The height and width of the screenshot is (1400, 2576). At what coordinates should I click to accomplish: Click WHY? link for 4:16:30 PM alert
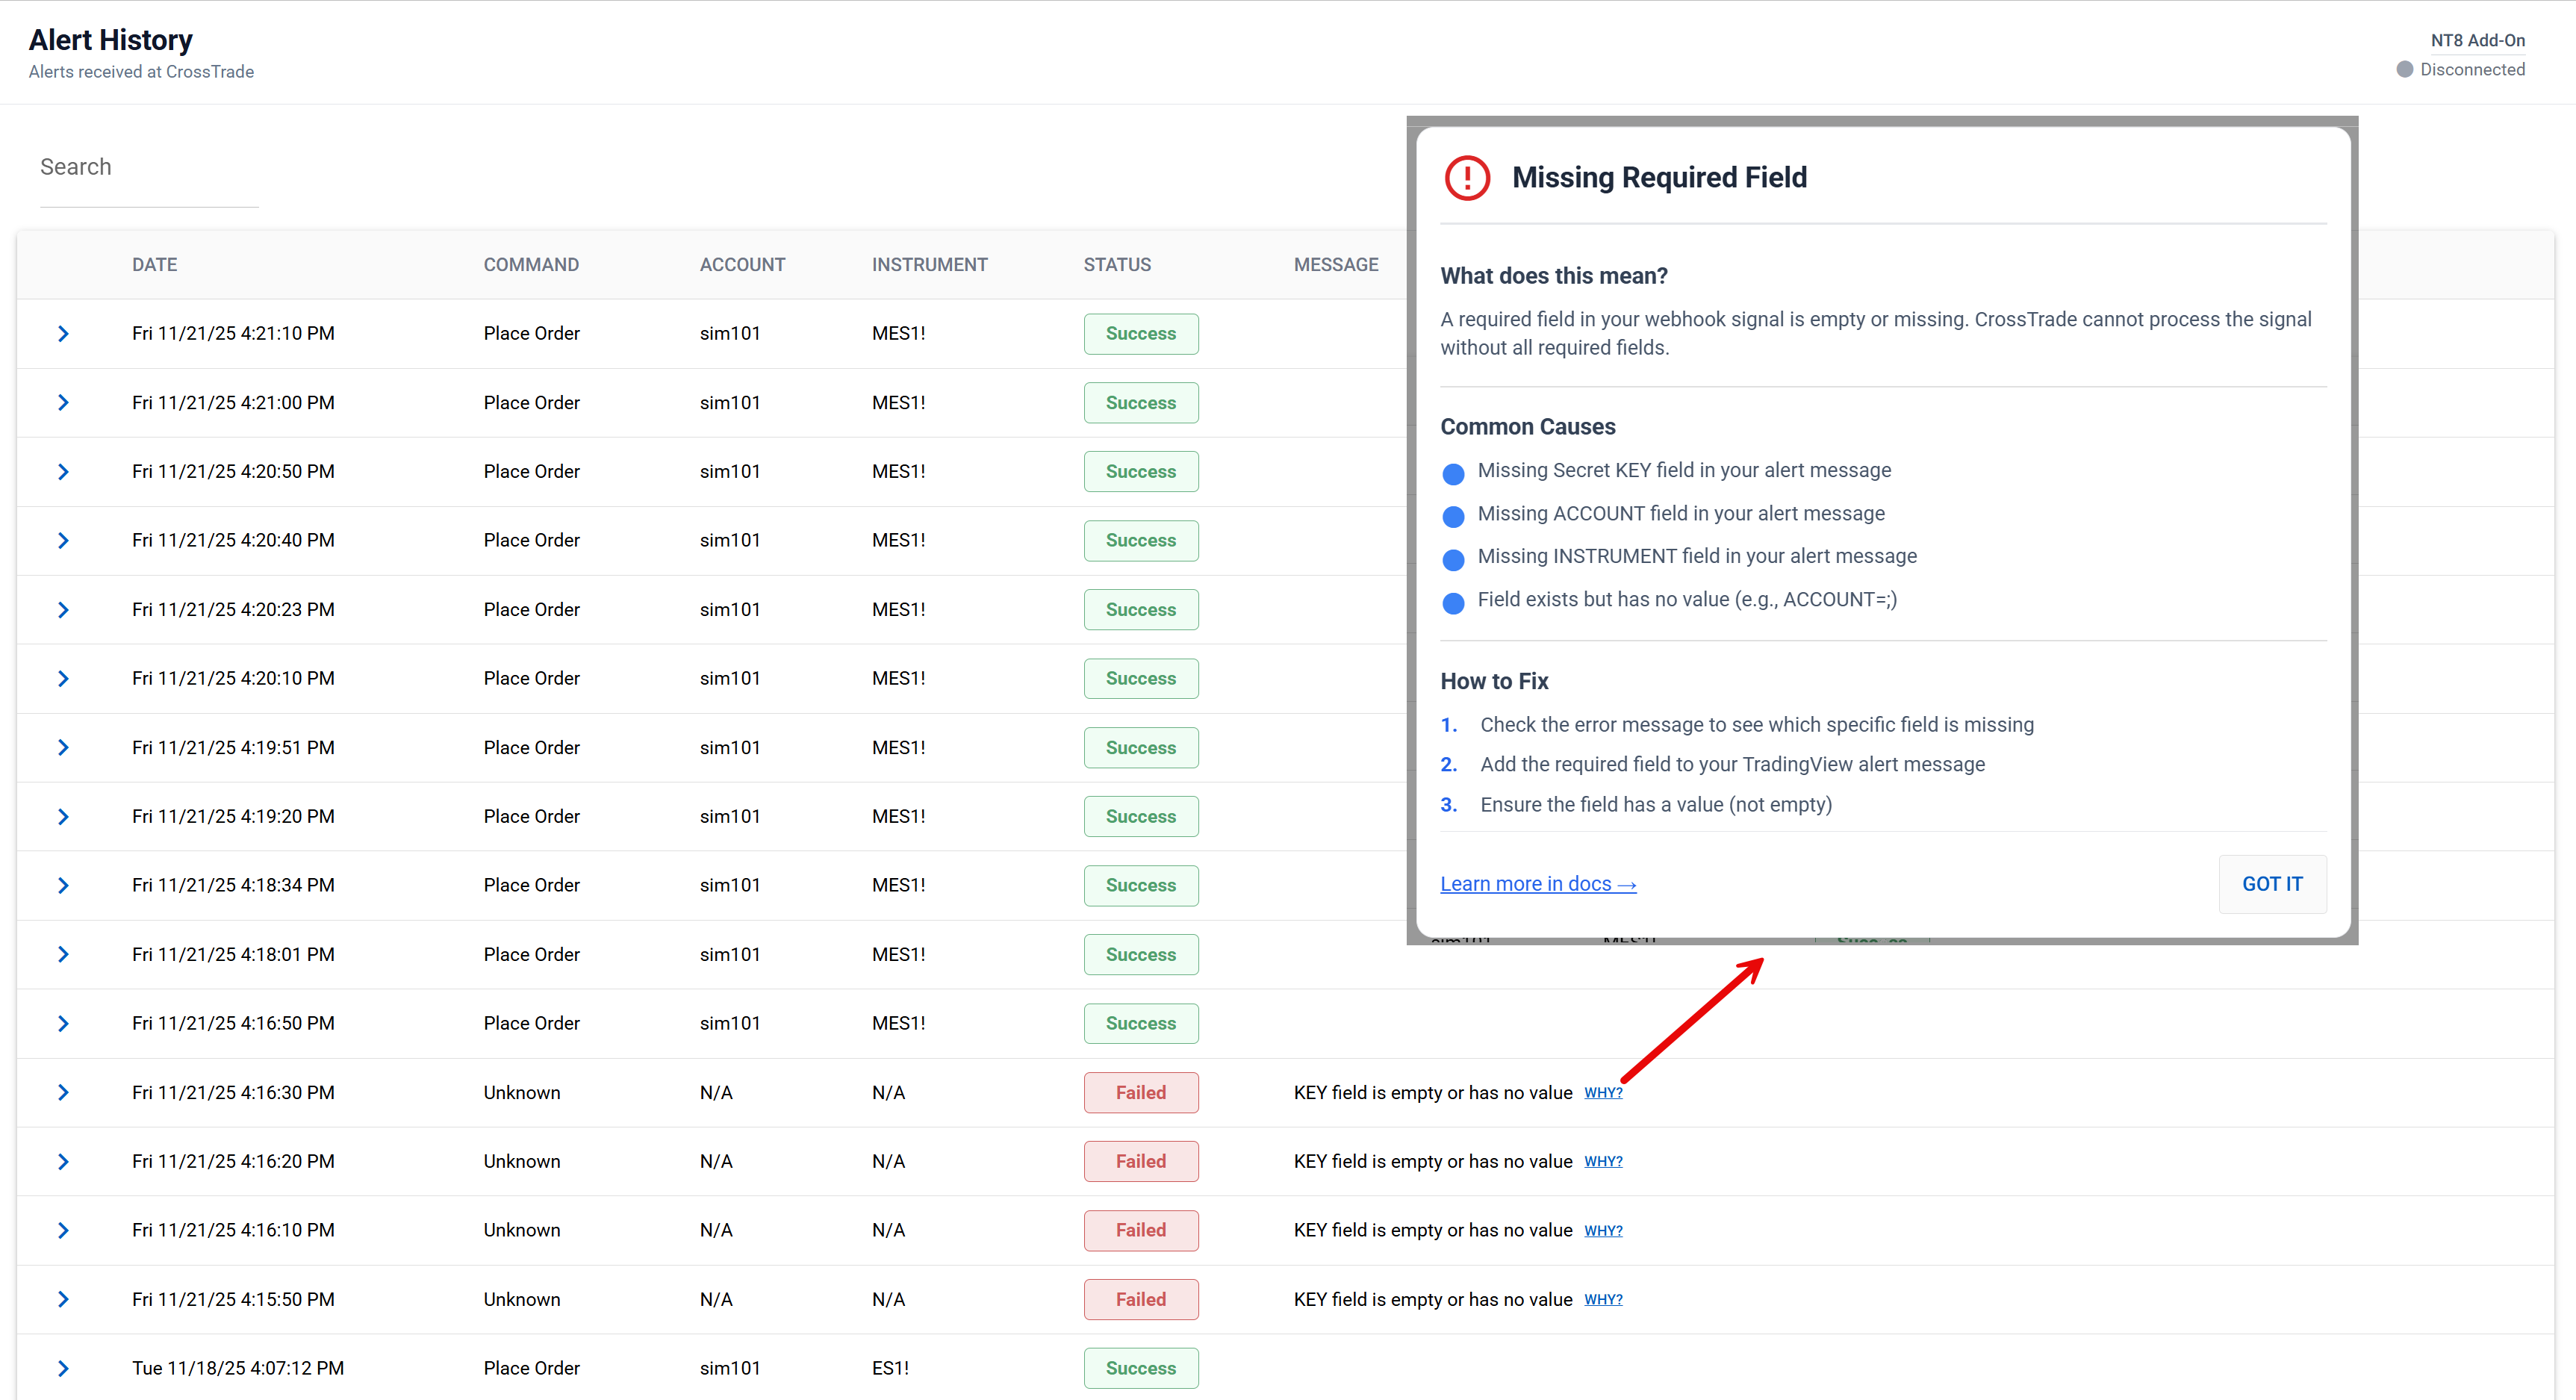pos(1602,1092)
